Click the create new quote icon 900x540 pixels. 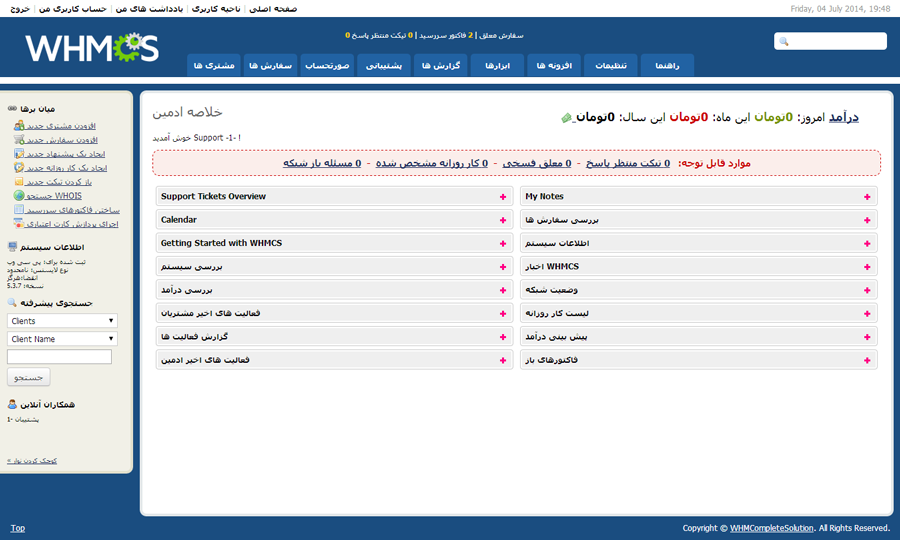point(20,154)
